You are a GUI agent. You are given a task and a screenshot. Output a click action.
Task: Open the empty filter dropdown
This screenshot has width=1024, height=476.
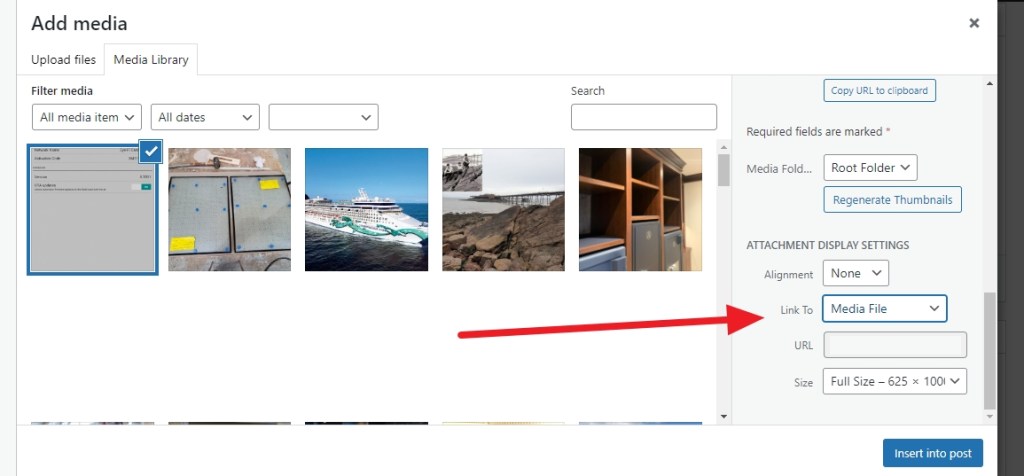[x=324, y=117]
